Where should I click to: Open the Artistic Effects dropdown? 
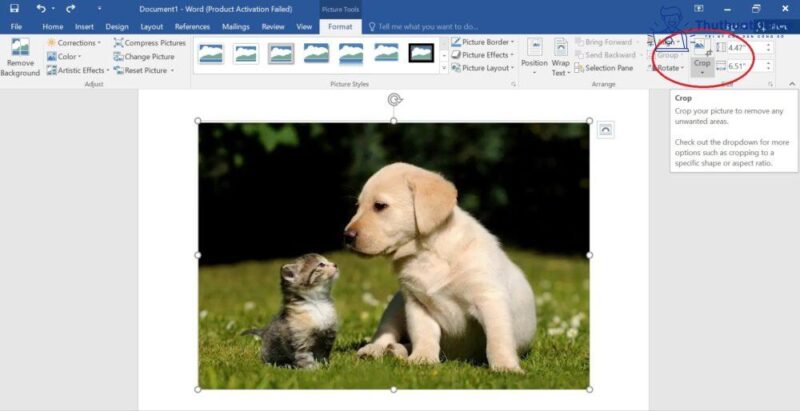(x=78, y=70)
